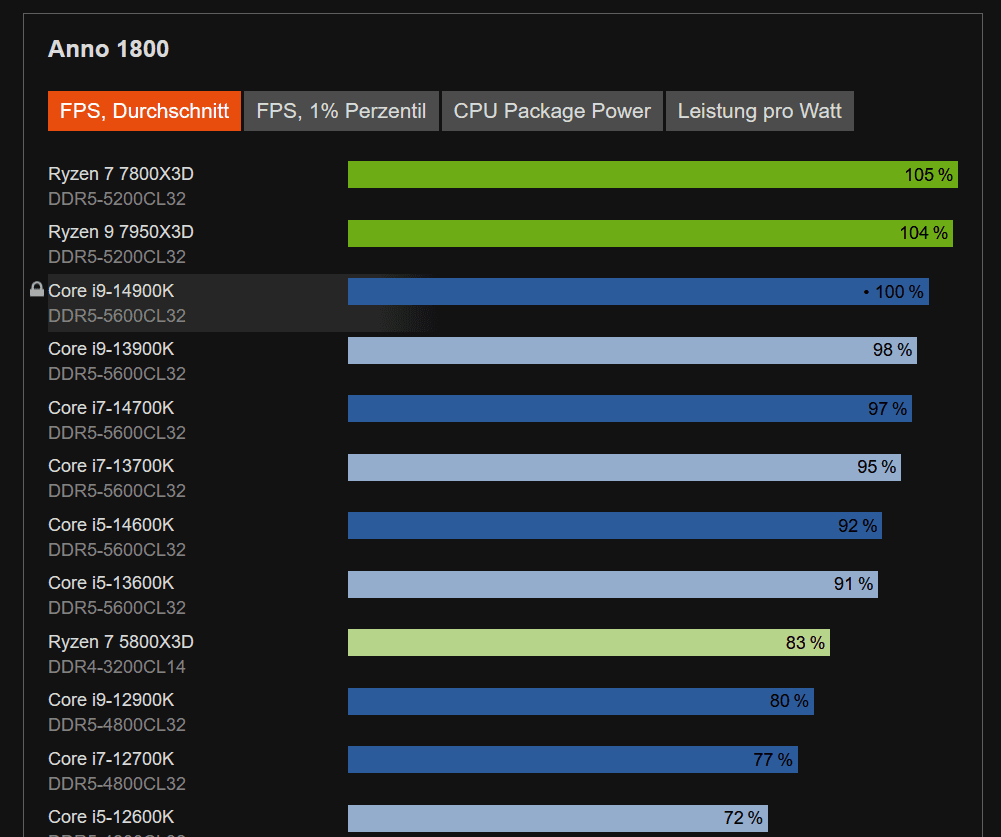Click DDR5-5200CL32 under Ryzen 7 7800X3D
Screen dimensions: 1001x837
point(117,199)
